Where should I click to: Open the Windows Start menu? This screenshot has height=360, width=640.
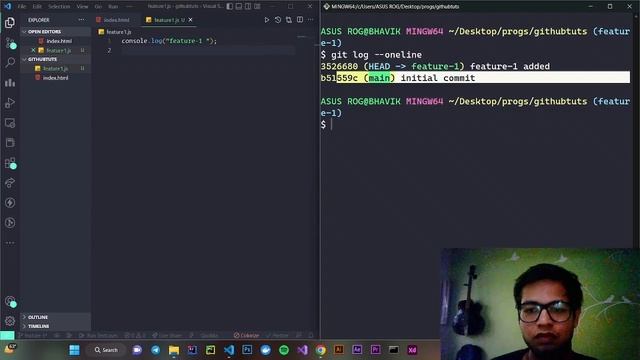pyautogui.click(x=74, y=350)
